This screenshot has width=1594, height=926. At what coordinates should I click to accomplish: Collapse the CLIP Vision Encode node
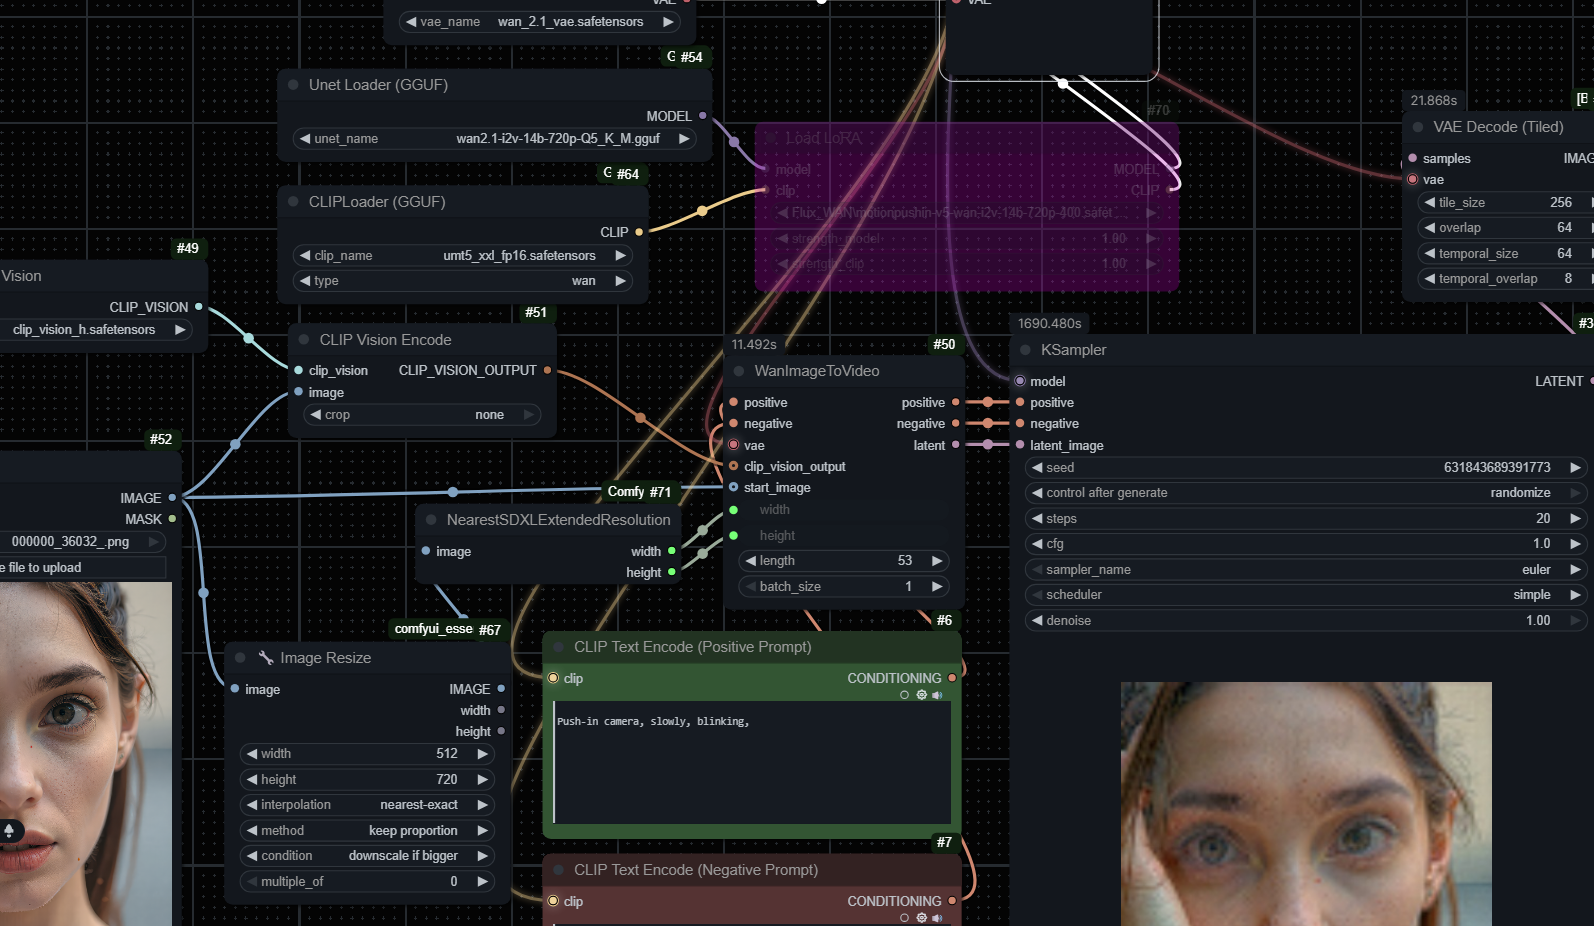pos(304,340)
